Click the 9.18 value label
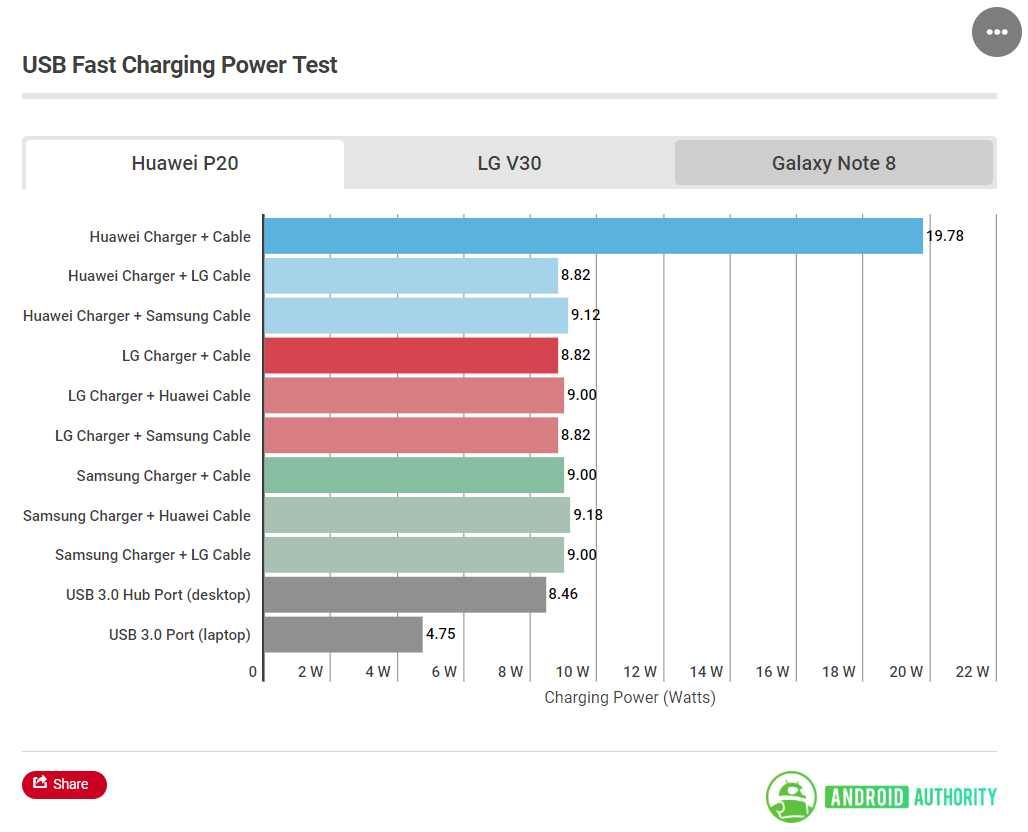Screen dimensions: 1028x832 pos(588,515)
